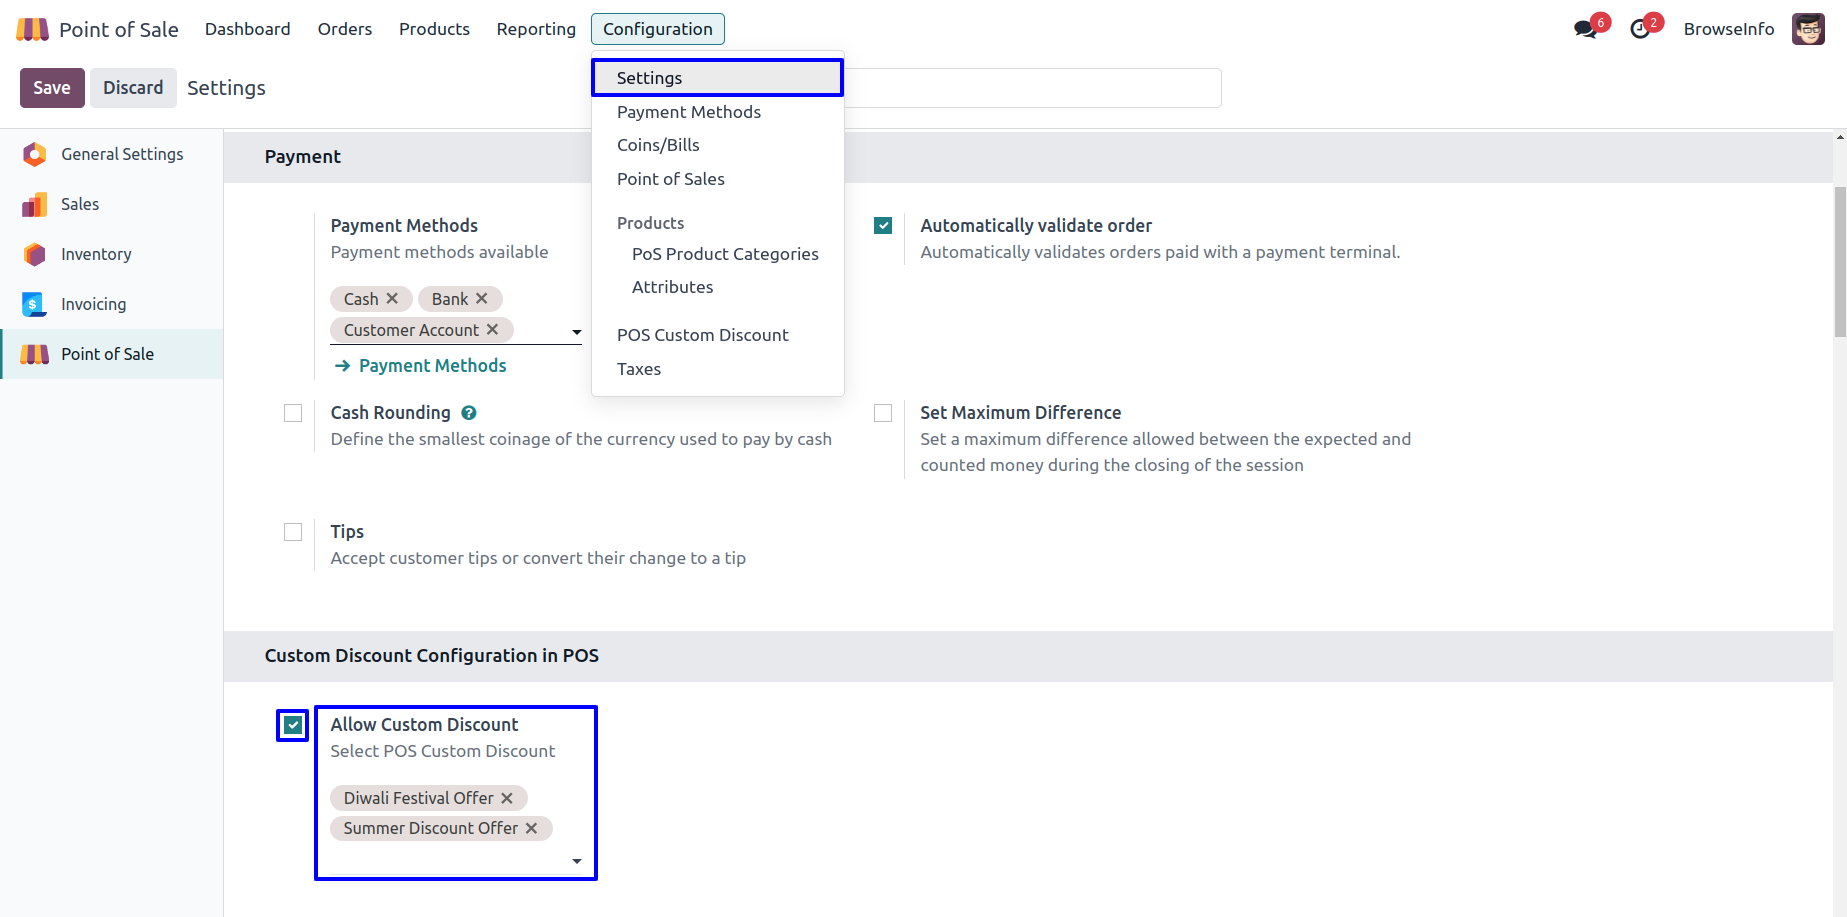1847x917 pixels.
Task: Expand the POS Custom Discount dropdown arrow
Action: pos(577,861)
